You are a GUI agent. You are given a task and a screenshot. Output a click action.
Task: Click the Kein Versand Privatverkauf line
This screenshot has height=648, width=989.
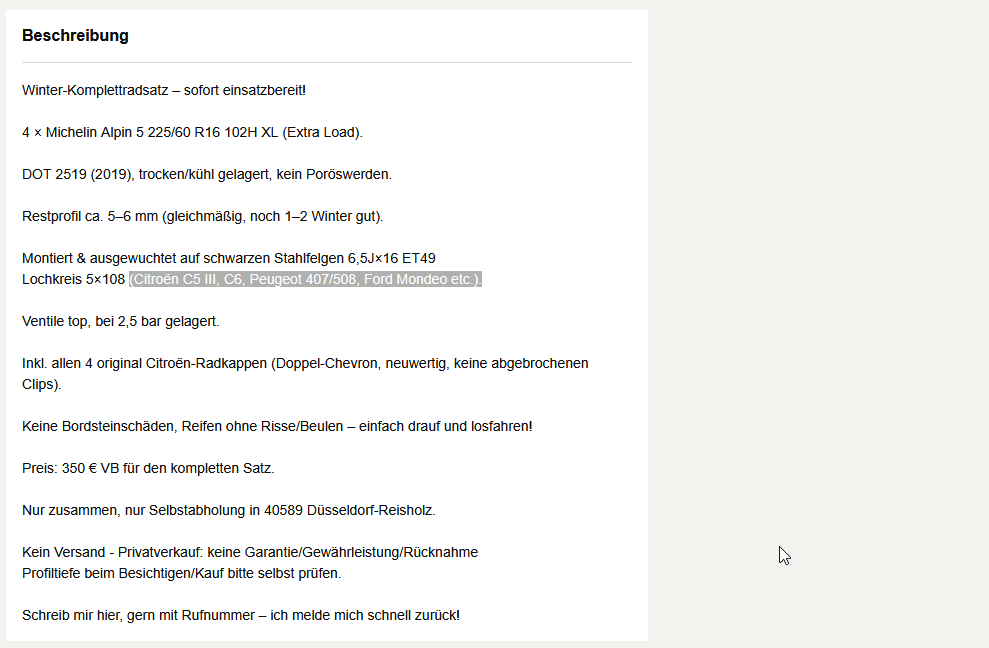pyautogui.click(x=250, y=552)
